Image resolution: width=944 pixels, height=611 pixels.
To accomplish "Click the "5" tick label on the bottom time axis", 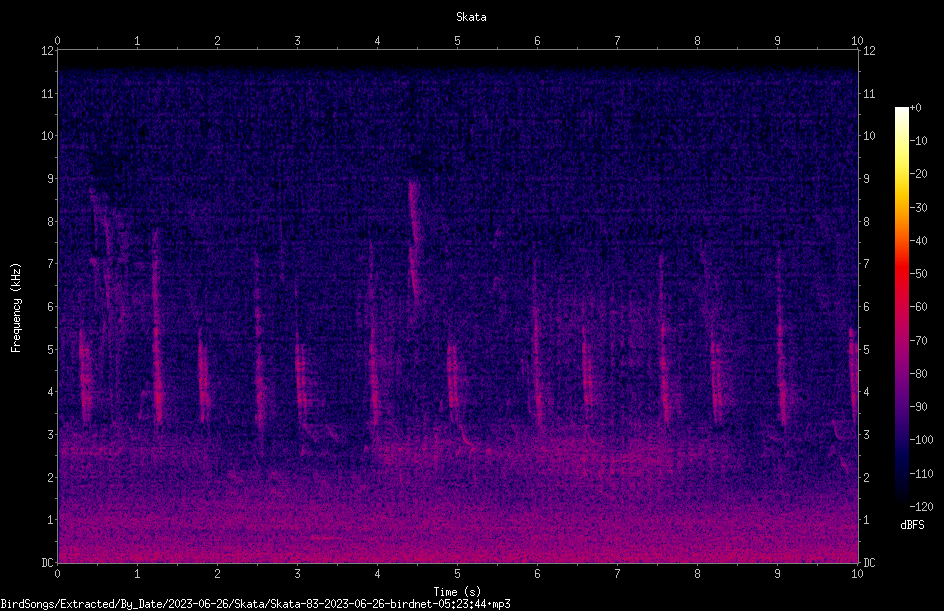I will point(458,574).
